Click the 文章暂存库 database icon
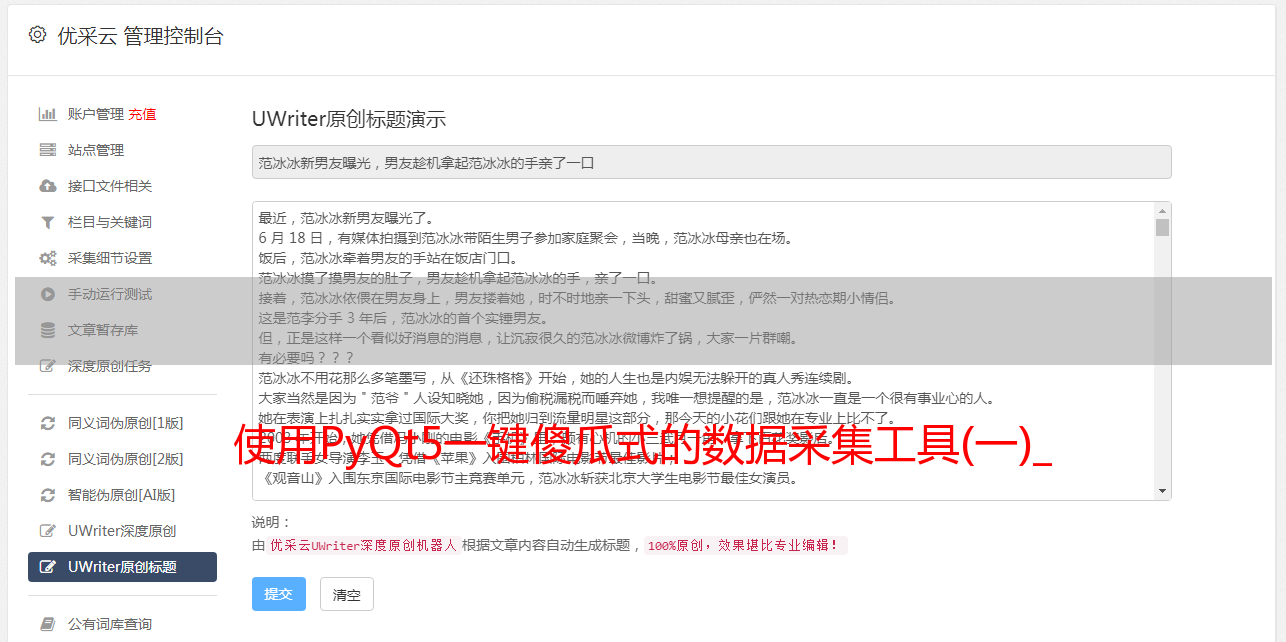This screenshot has height=642, width=1286. click(x=47, y=330)
